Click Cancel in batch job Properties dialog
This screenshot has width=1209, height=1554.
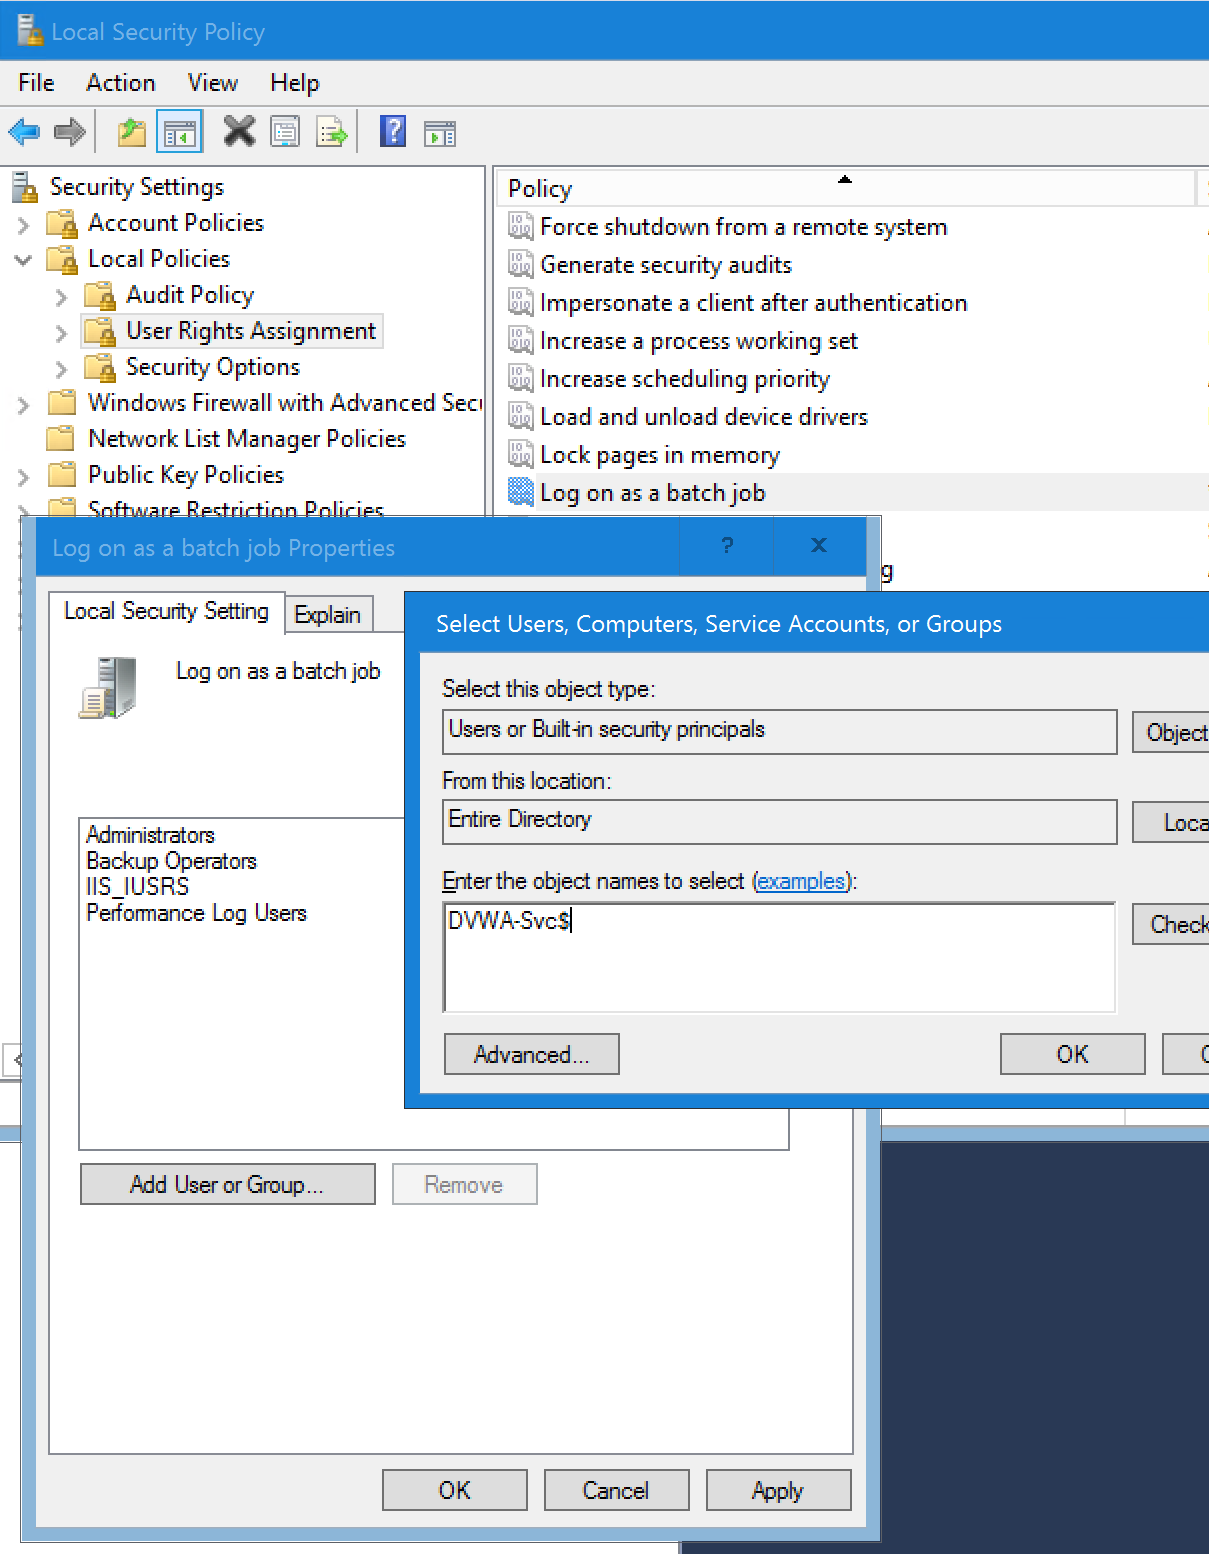616,1490
